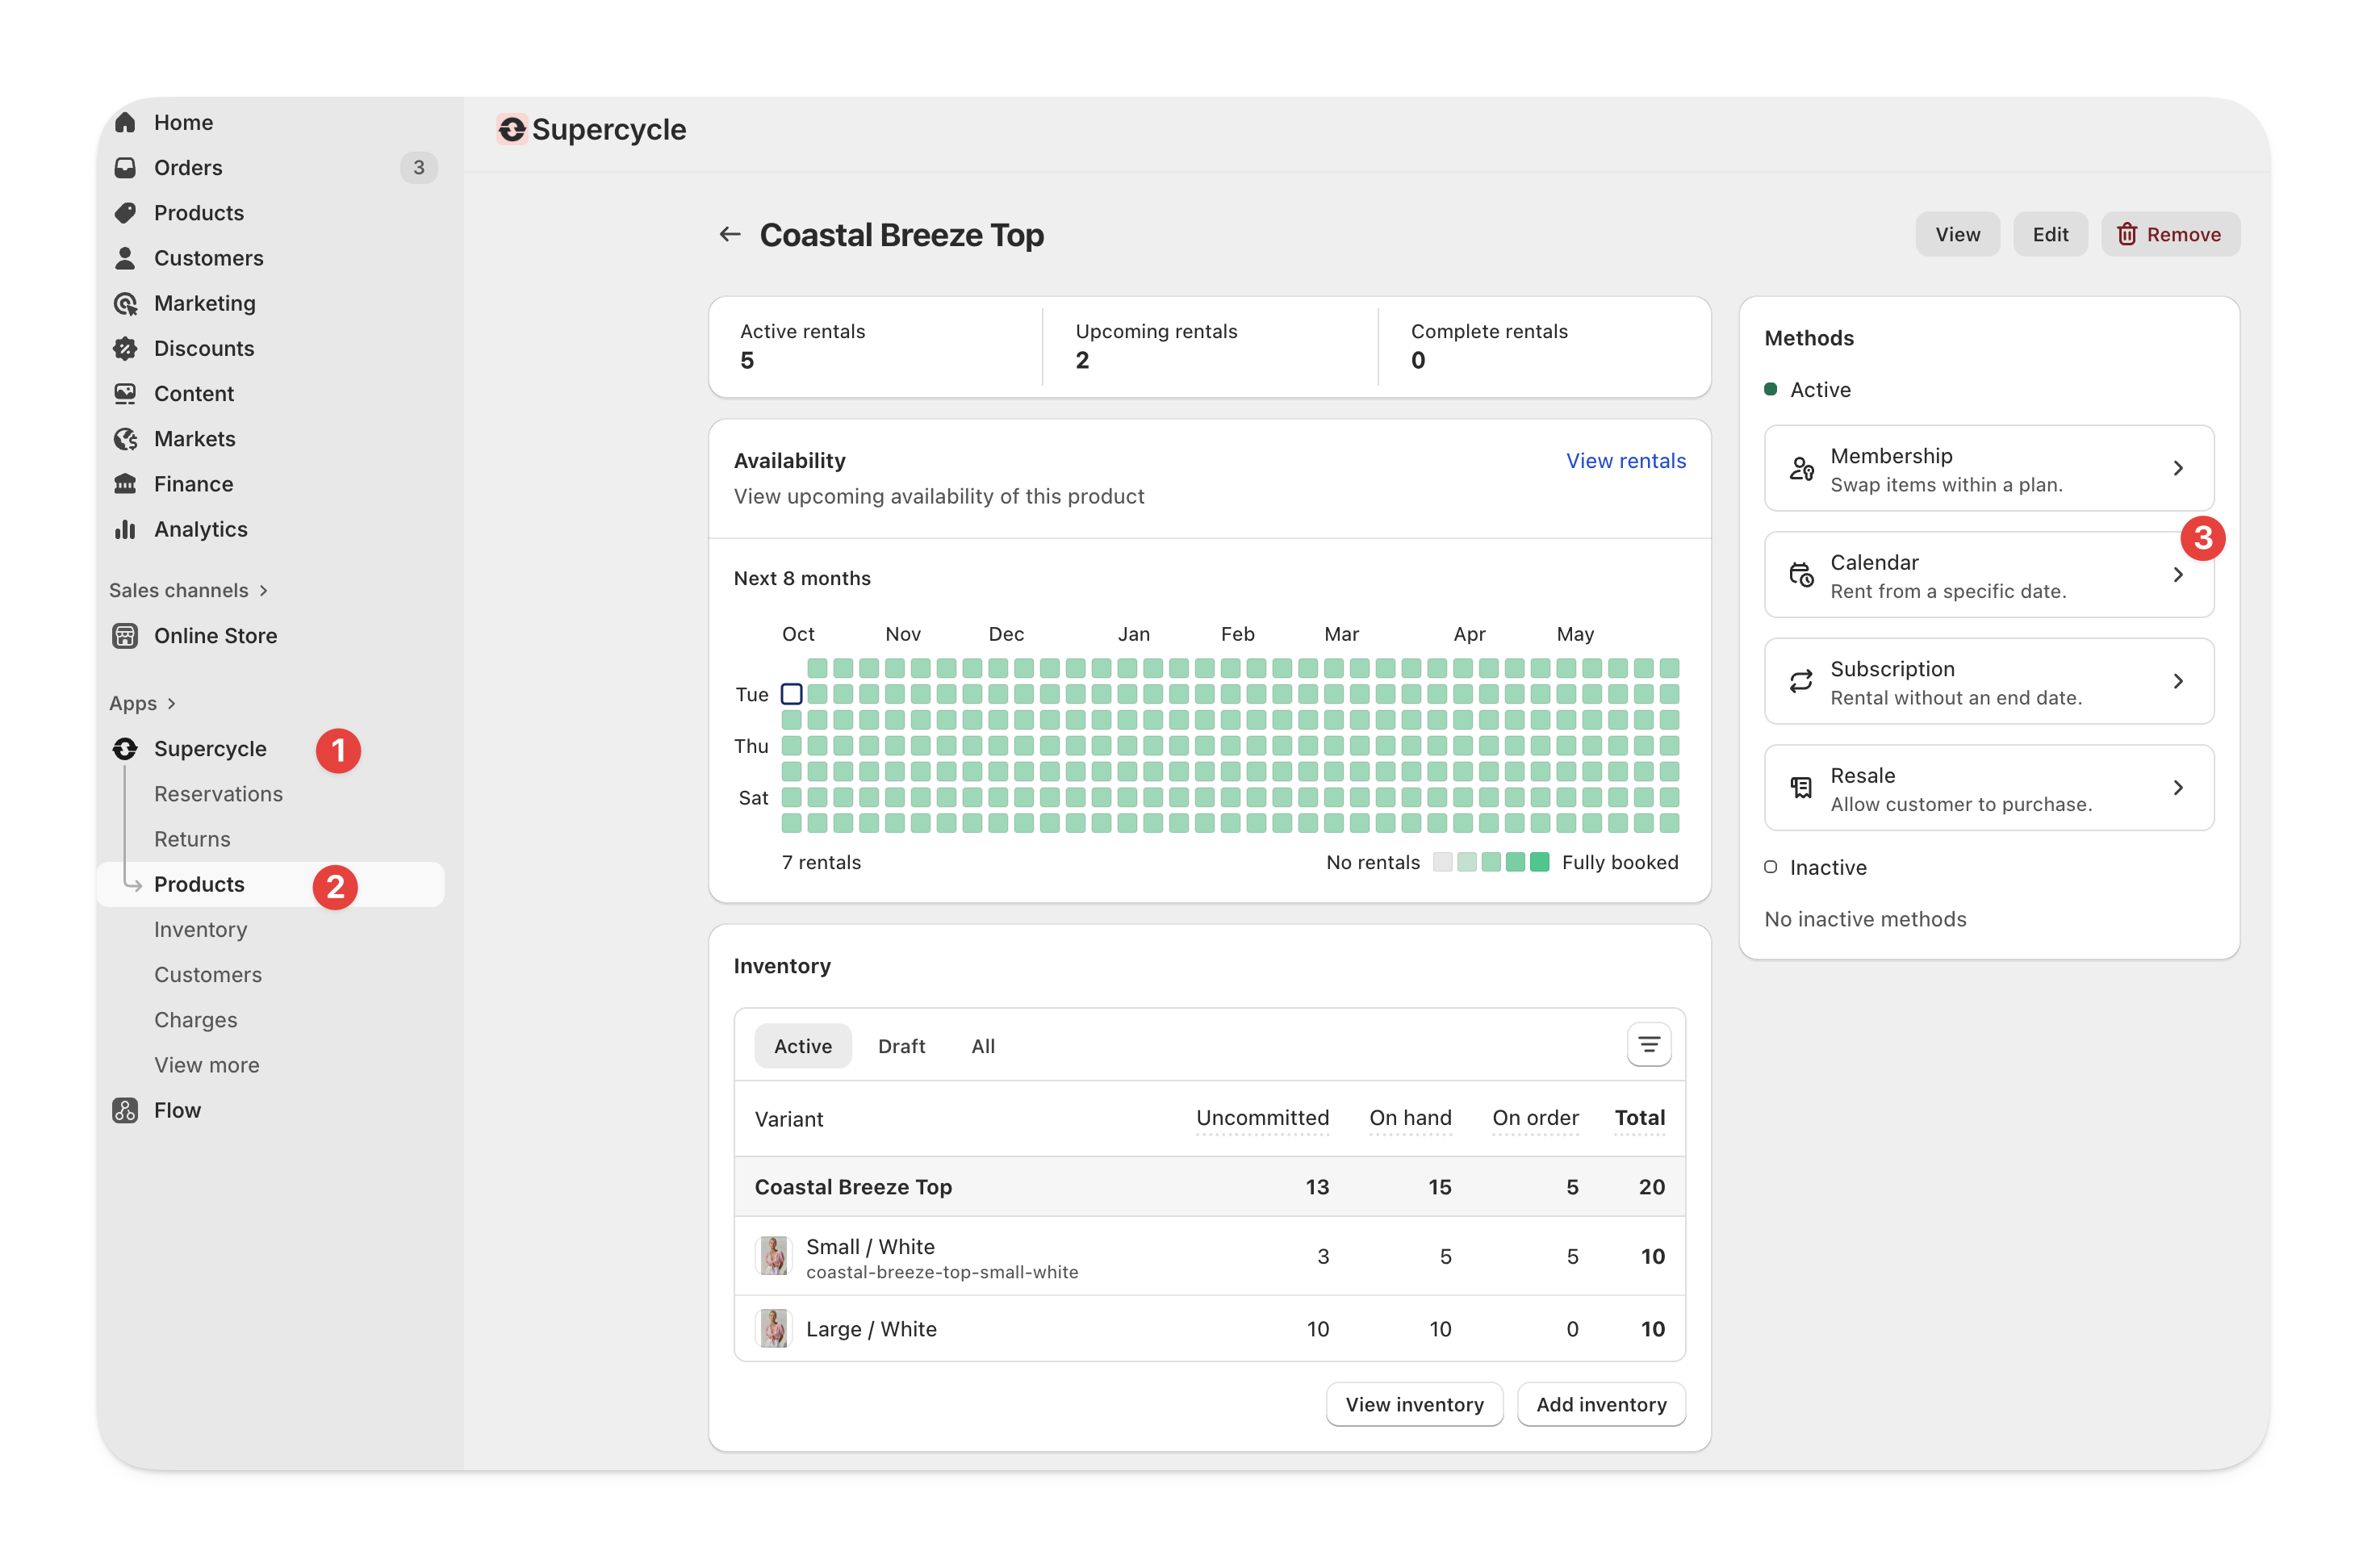Click the View rentals link
This screenshot has width=2367, height=1568.
click(x=1625, y=461)
